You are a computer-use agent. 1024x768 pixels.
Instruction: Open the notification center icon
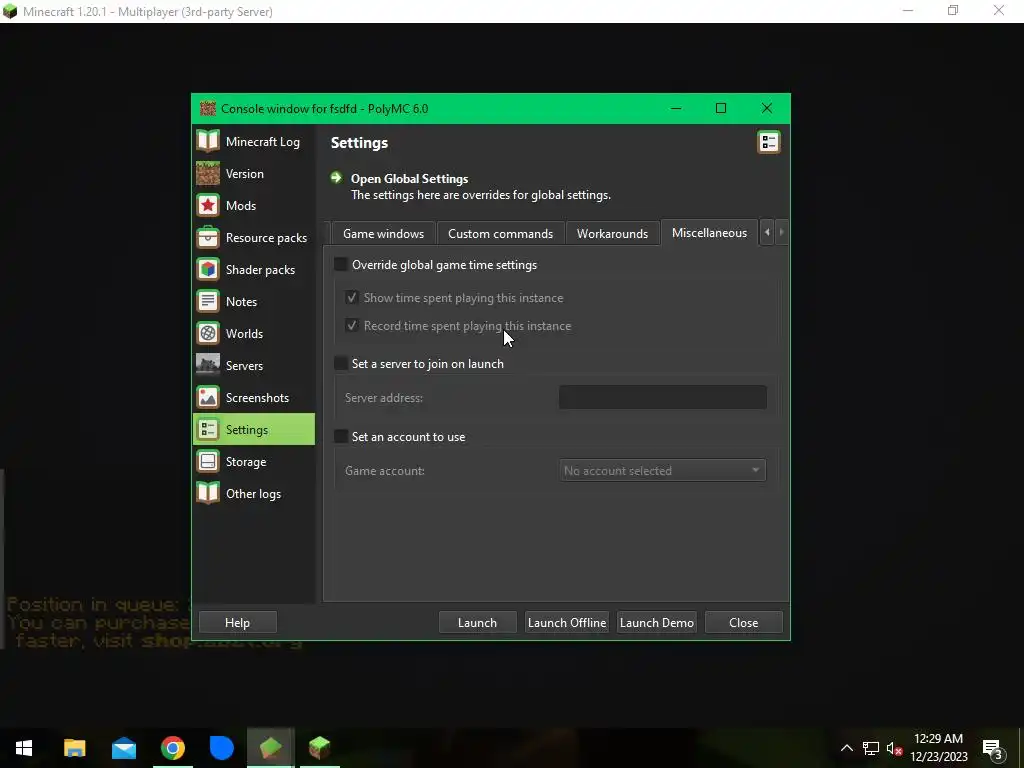(993, 748)
